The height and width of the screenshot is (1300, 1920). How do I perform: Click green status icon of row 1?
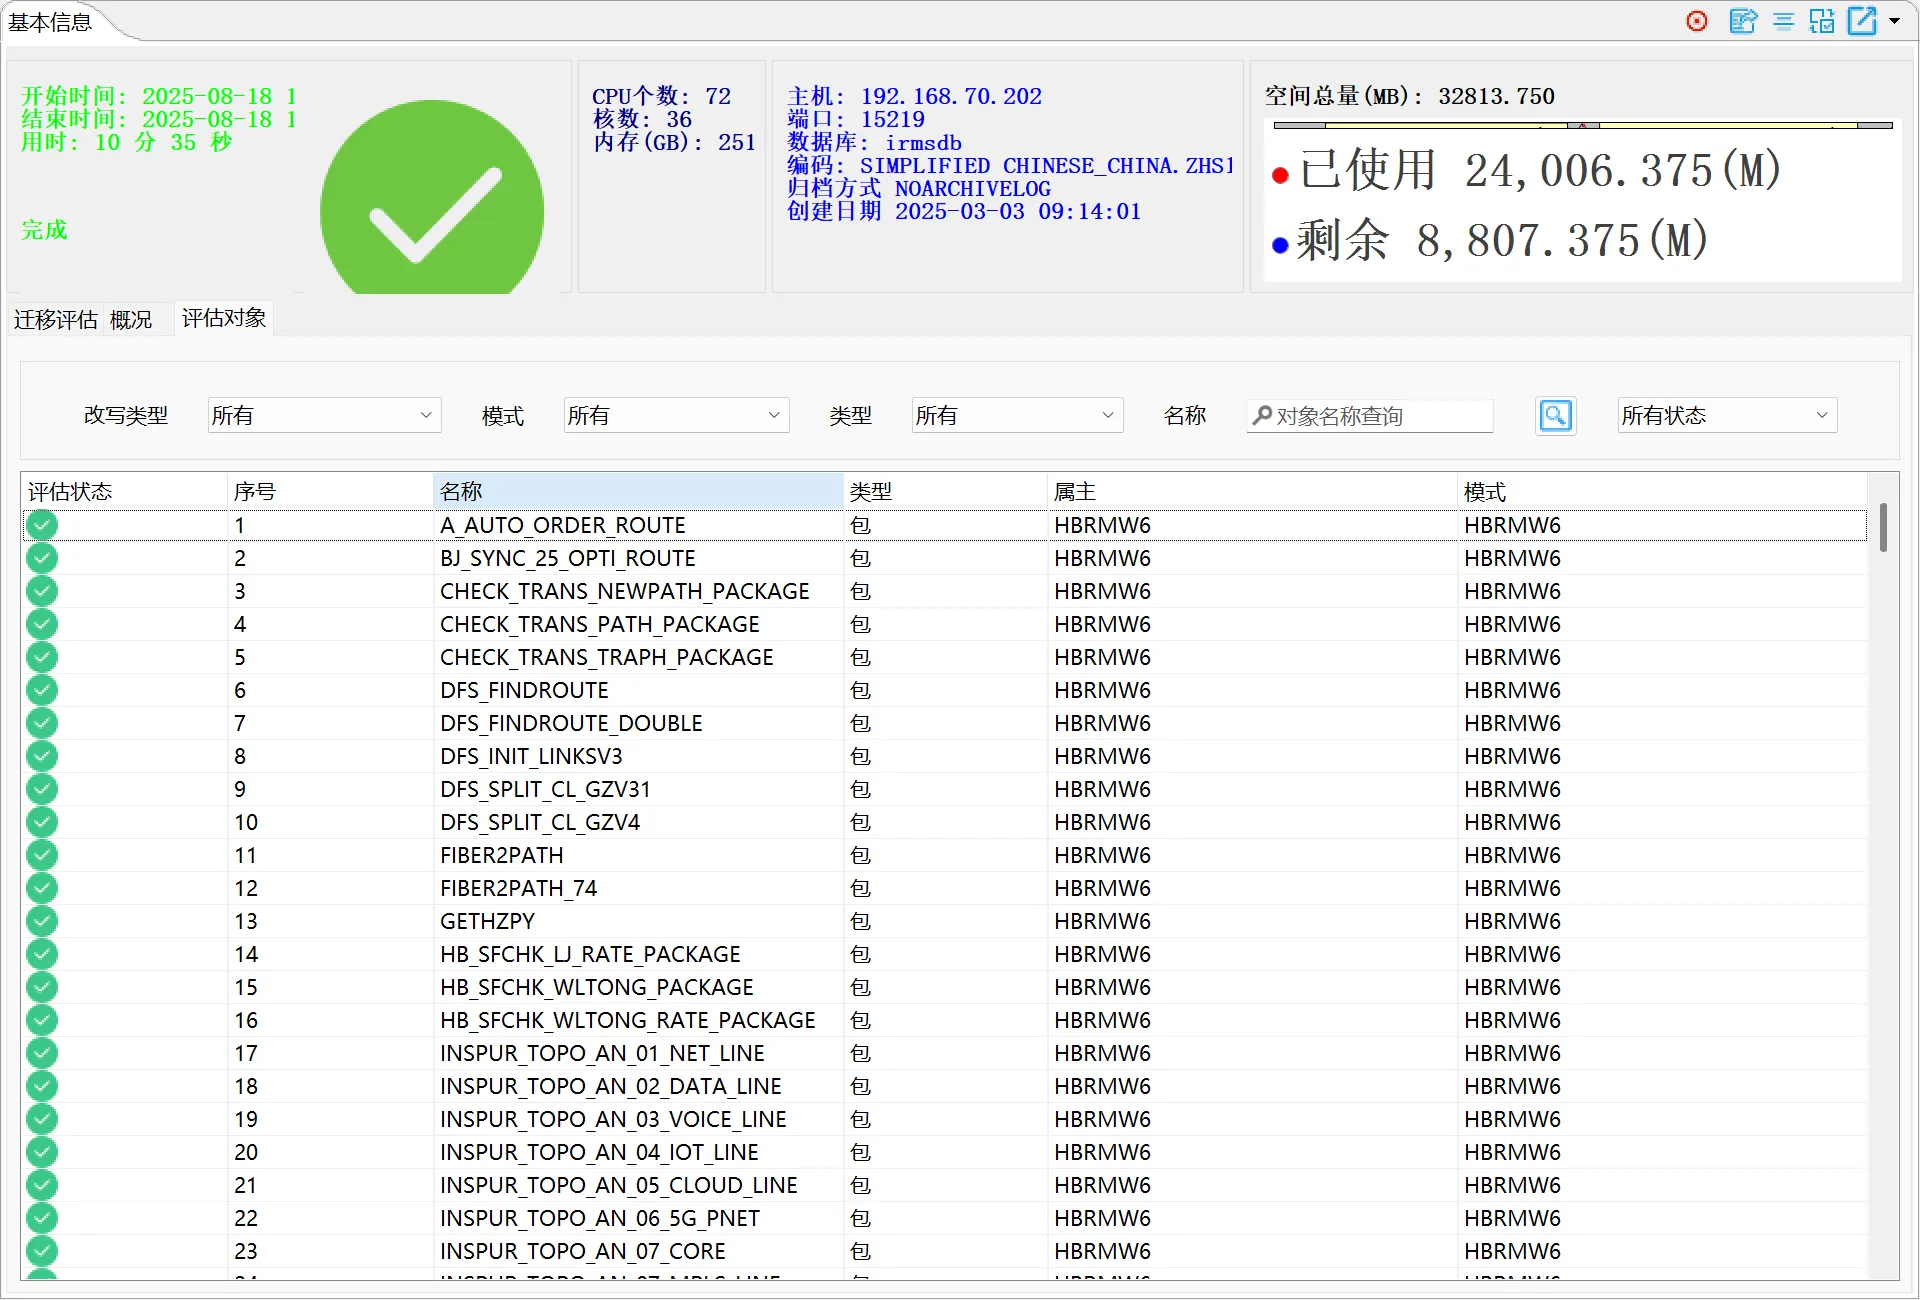coord(42,525)
